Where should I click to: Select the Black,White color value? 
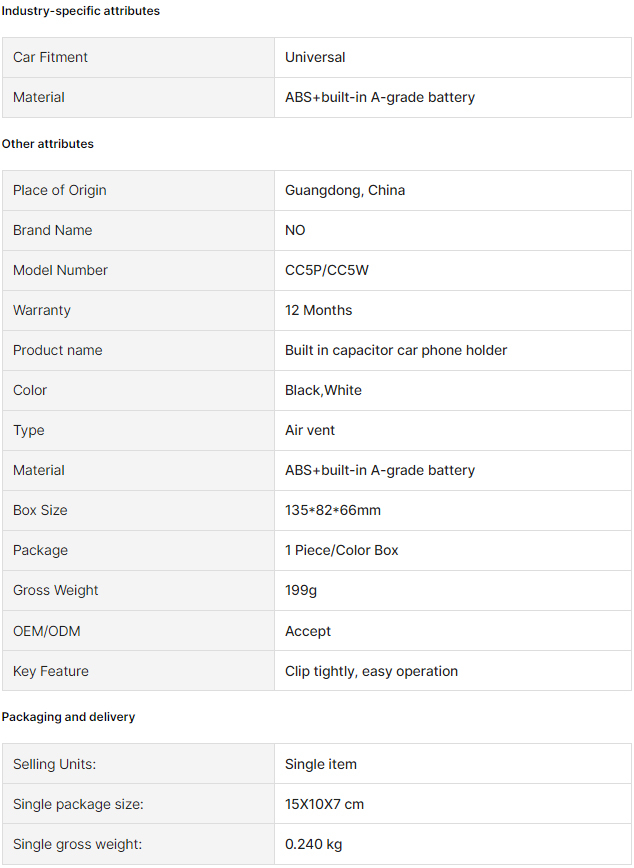pyautogui.click(x=323, y=390)
